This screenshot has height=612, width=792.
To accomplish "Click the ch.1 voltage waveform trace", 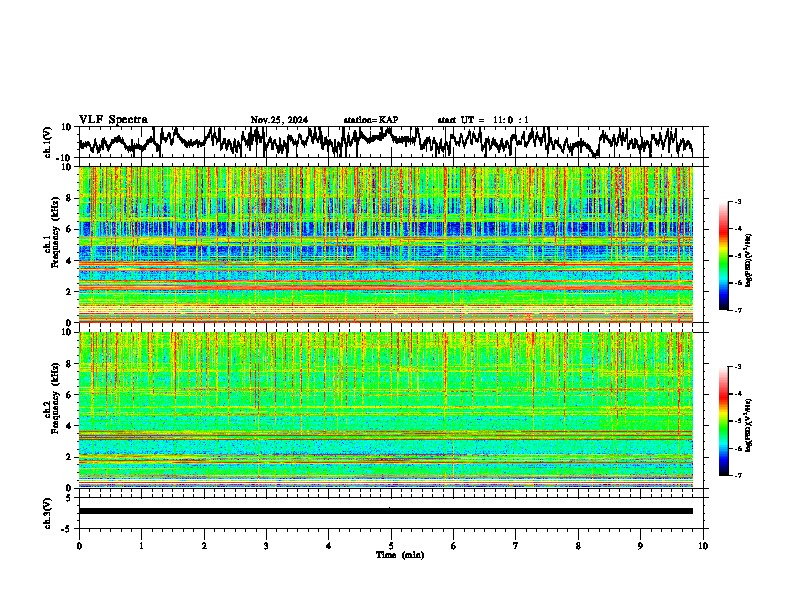I will 385,142.
